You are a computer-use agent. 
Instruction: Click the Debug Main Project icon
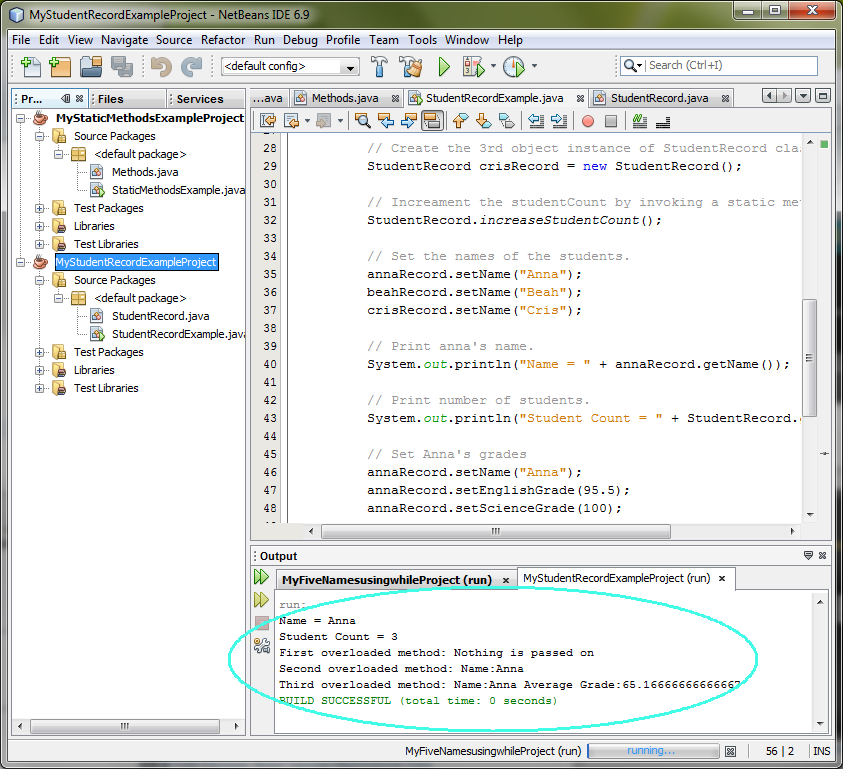coord(473,66)
